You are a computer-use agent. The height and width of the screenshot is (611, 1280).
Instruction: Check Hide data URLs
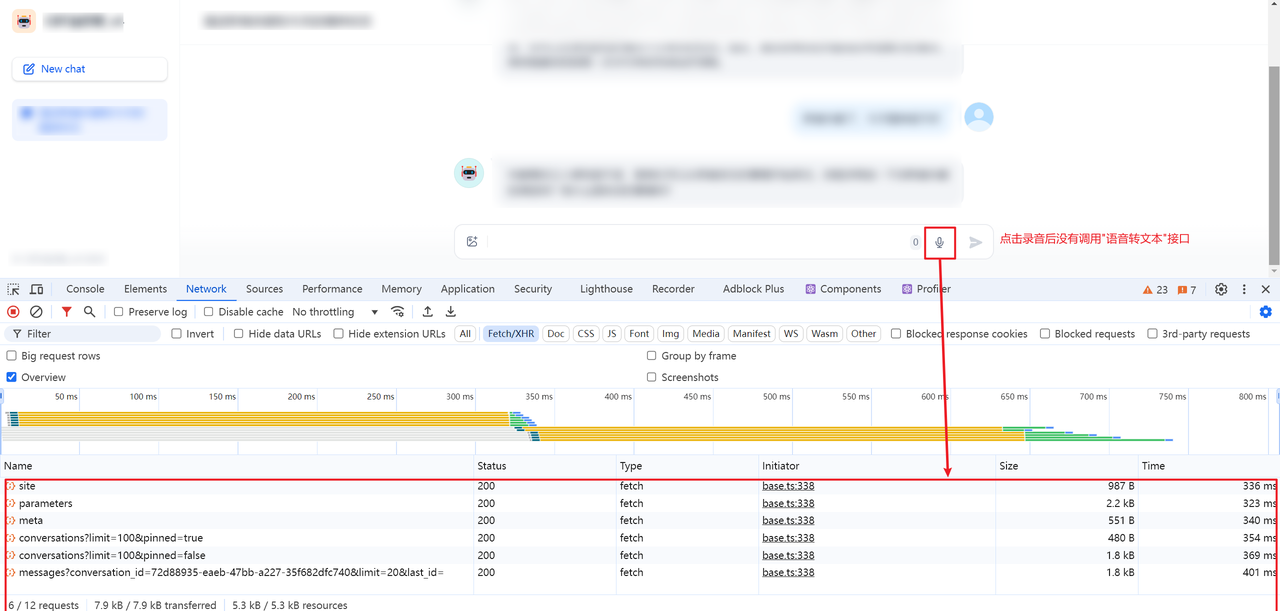pyautogui.click(x=238, y=334)
